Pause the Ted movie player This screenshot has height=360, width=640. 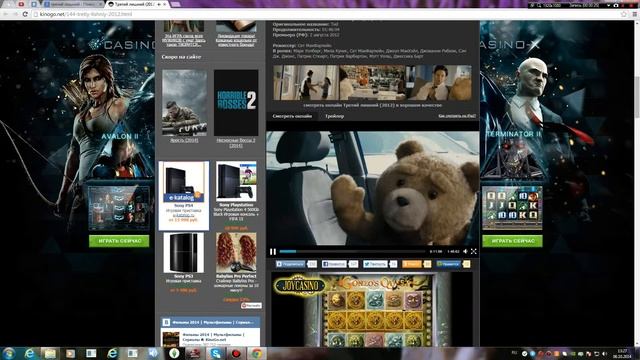pyautogui.click(x=273, y=251)
